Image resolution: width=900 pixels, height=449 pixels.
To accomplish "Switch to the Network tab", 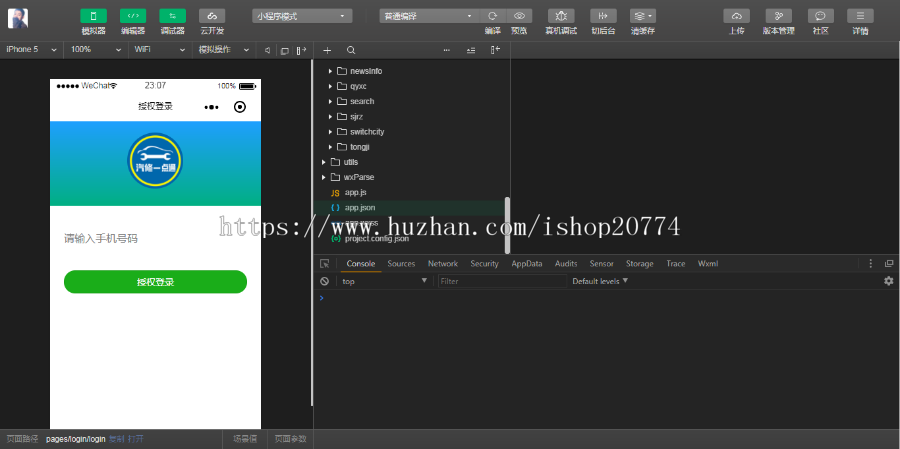I will 442,264.
